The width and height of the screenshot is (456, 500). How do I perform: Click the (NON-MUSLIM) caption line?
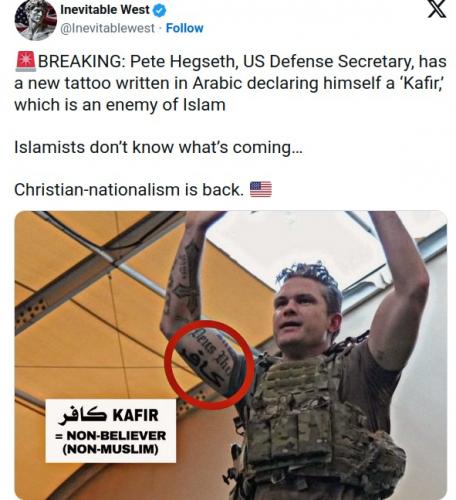point(111,449)
